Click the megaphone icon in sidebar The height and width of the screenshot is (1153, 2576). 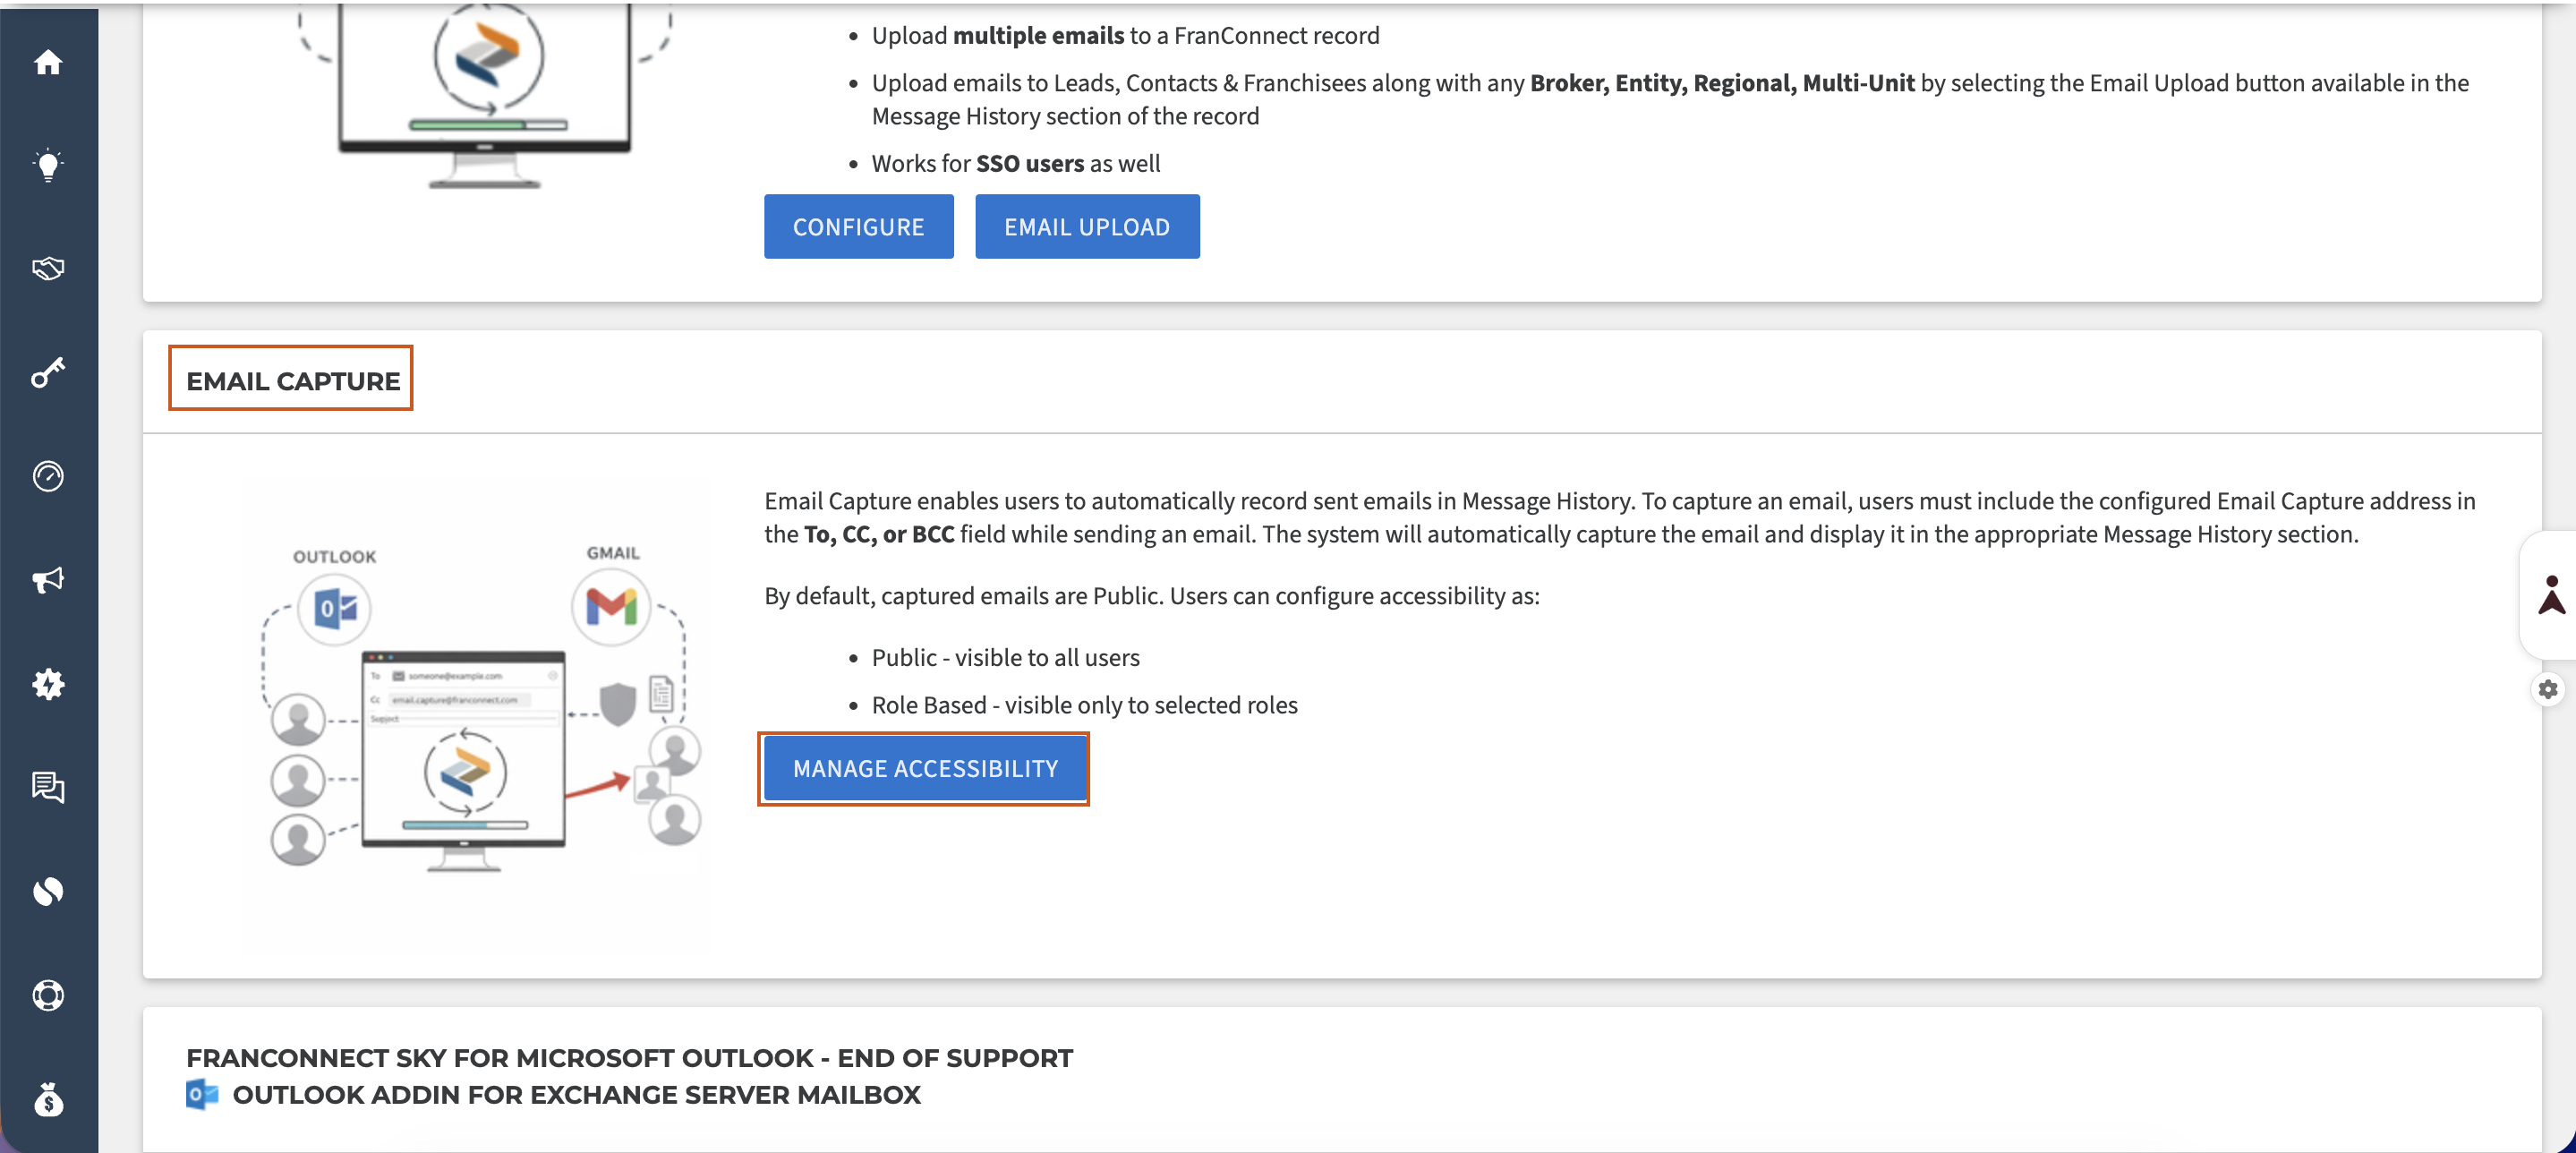pyautogui.click(x=48, y=580)
